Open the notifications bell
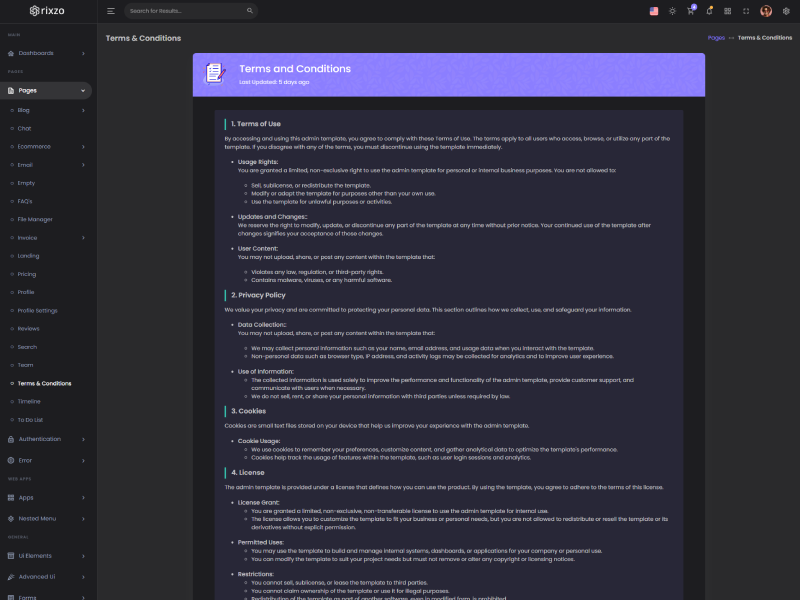The height and width of the screenshot is (600, 800). pyautogui.click(x=709, y=11)
